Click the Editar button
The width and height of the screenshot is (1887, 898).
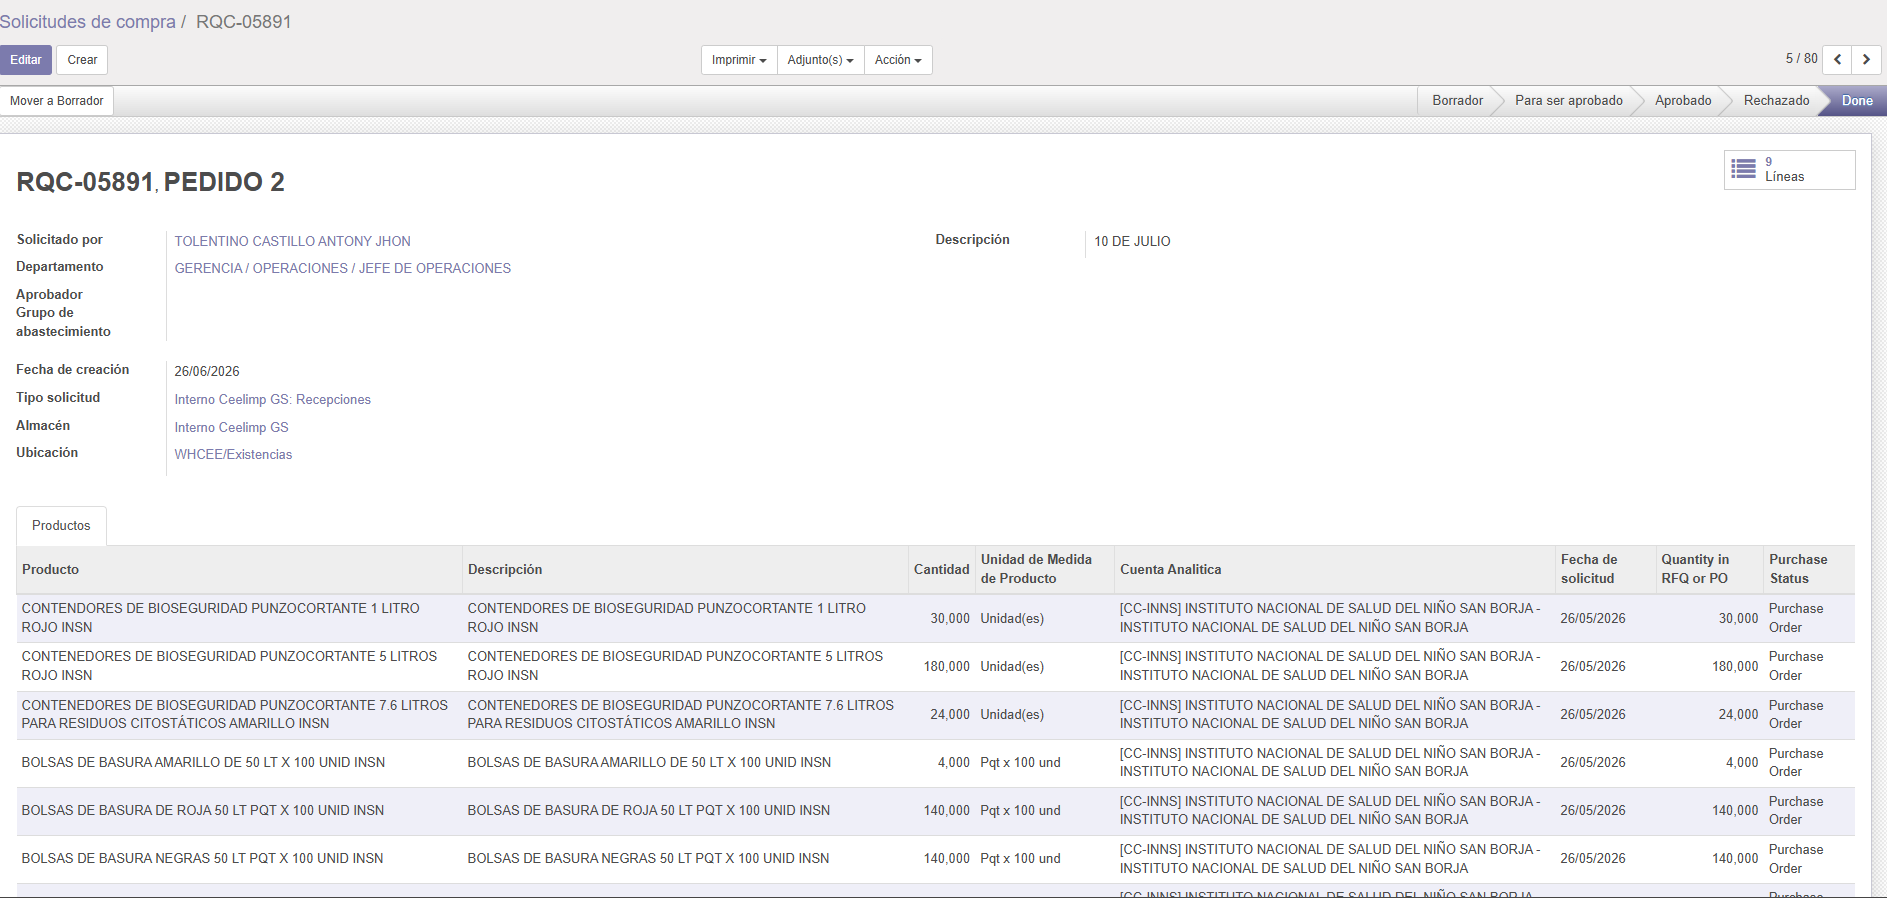click(x=26, y=60)
